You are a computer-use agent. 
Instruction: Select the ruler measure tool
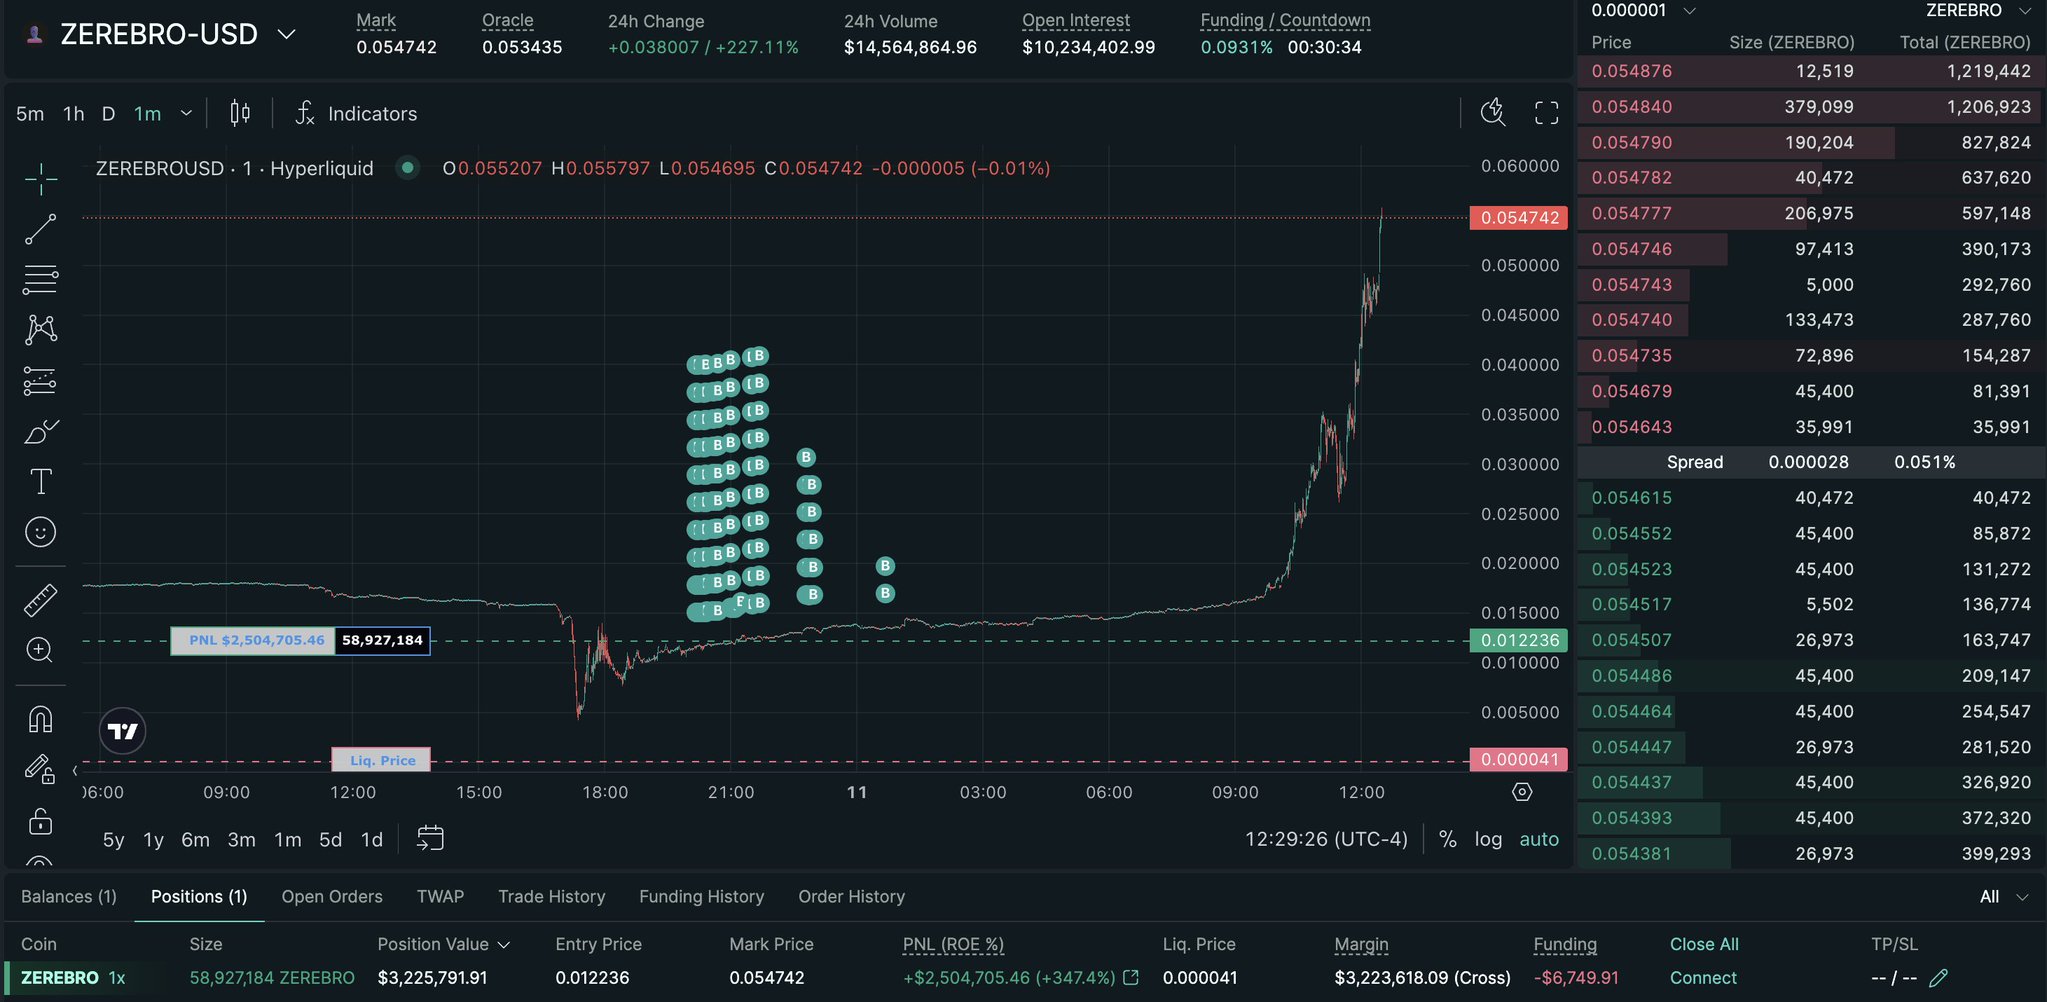coord(40,600)
